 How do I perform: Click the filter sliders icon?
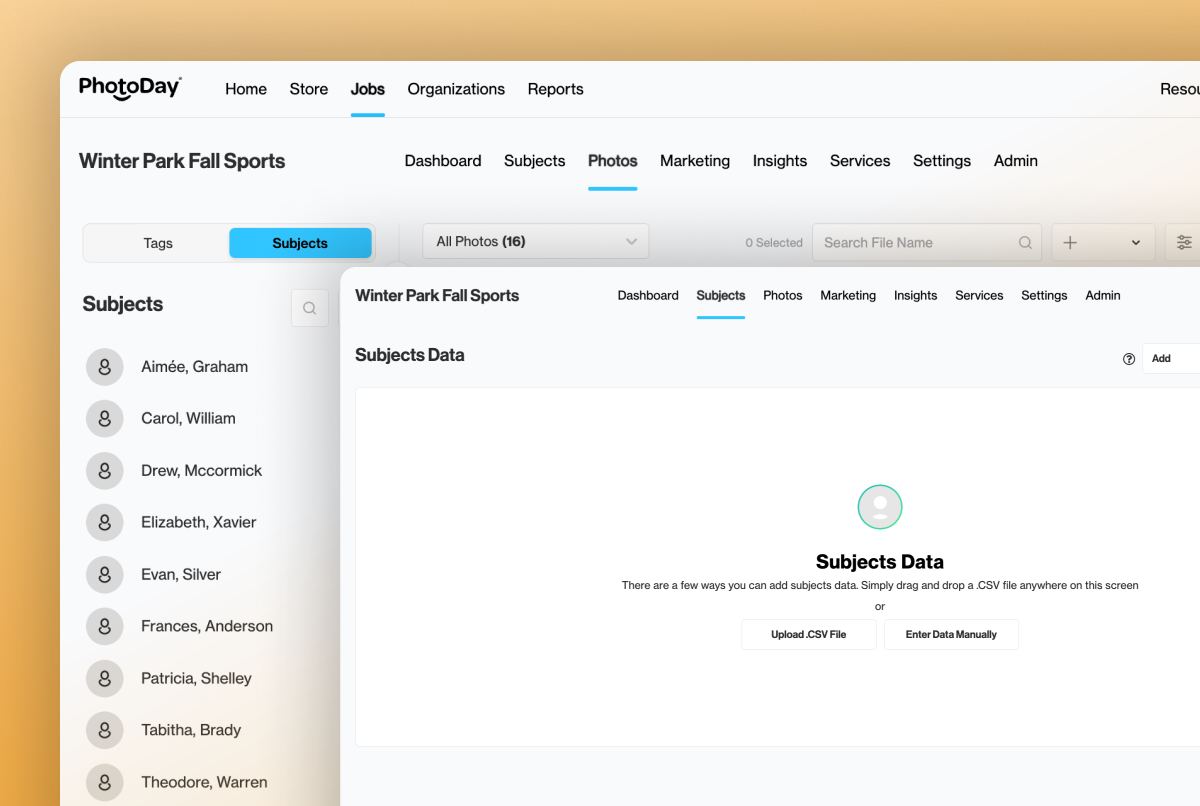click(x=1184, y=242)
